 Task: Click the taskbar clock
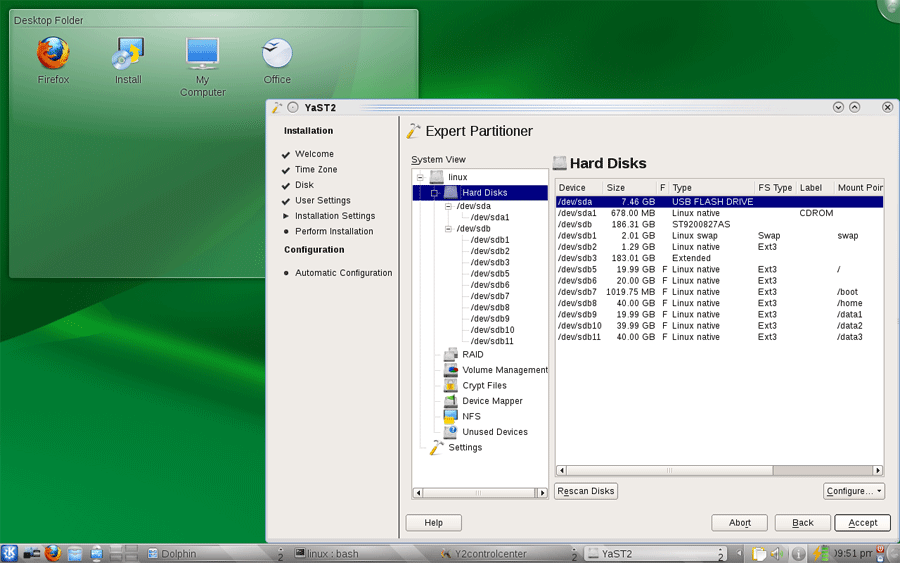point(853,553)
